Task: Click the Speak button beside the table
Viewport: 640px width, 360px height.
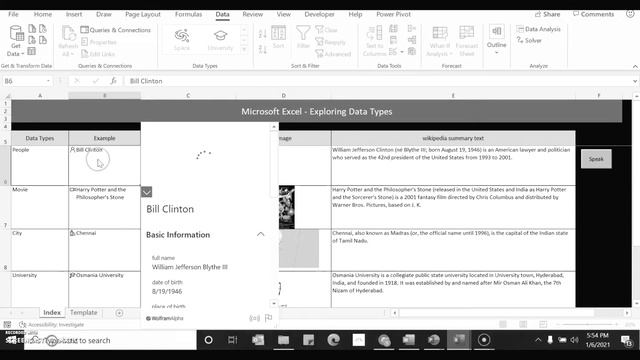Action: (x=596, y=159)
